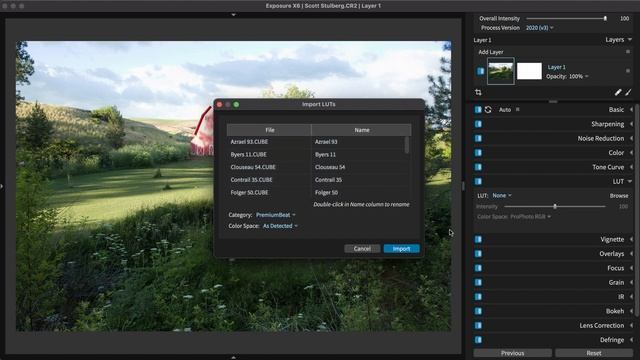The width and height of the screenshot is (640, 360).
Task: Click the File column header
Action: 269,130
